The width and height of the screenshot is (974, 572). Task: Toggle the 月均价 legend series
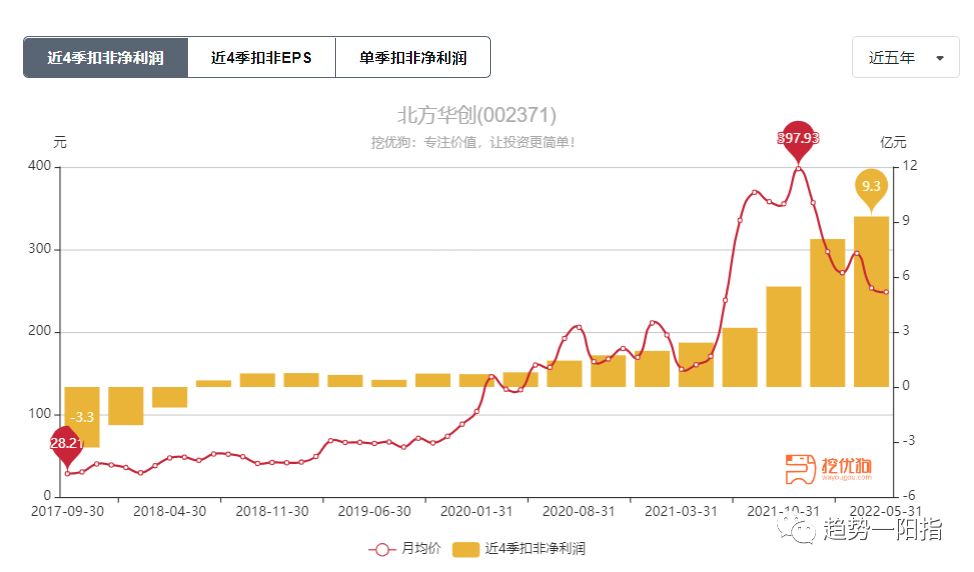(404, 549)
